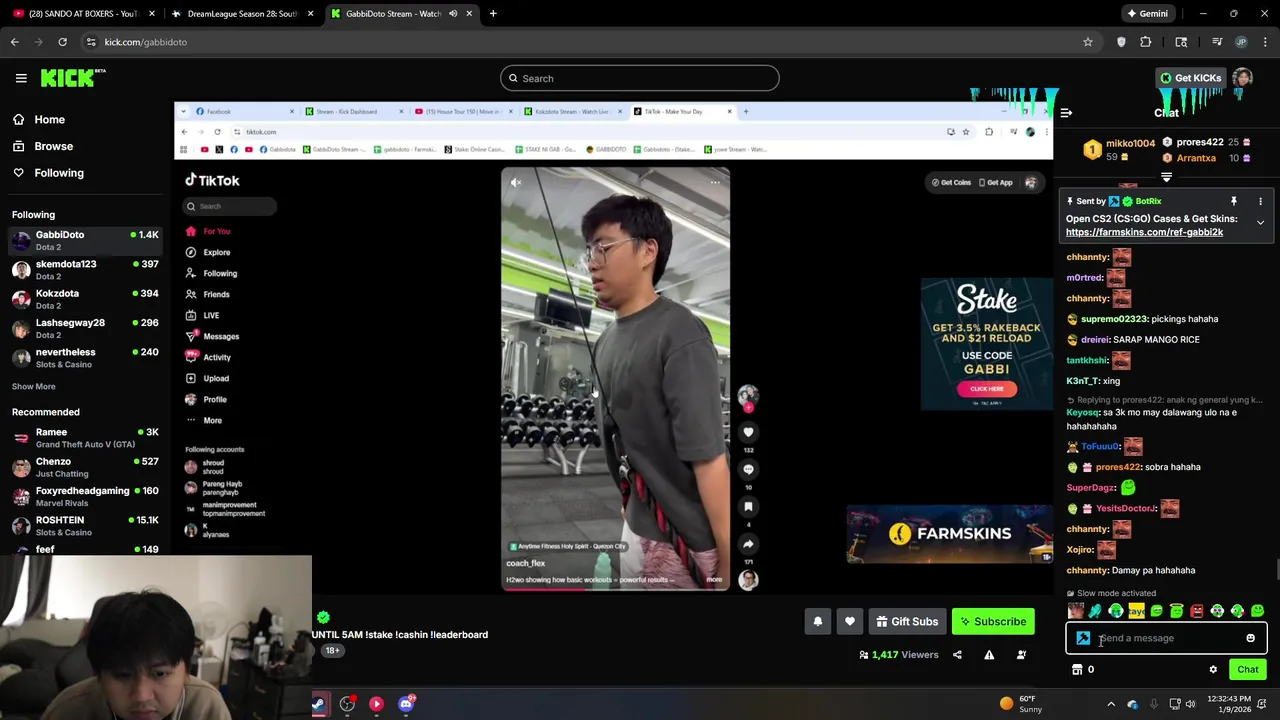Viewport: 1280px width, 720px height.
Task: Click the Subscribe button
Action: (994, 622)
